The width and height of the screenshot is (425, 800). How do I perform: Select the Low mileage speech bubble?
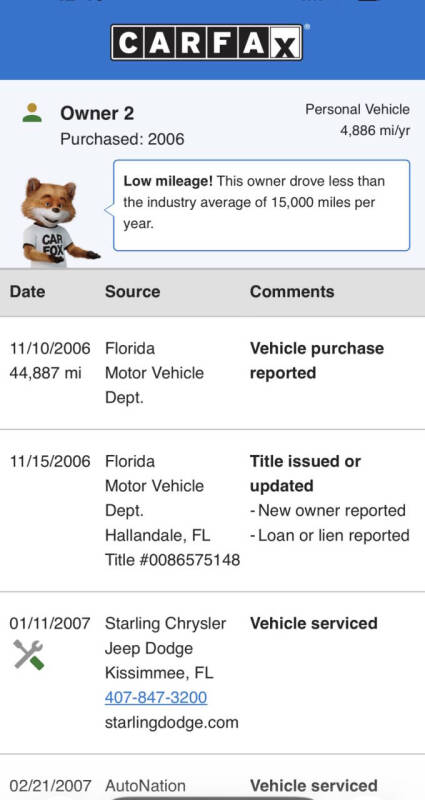(261, 205)
